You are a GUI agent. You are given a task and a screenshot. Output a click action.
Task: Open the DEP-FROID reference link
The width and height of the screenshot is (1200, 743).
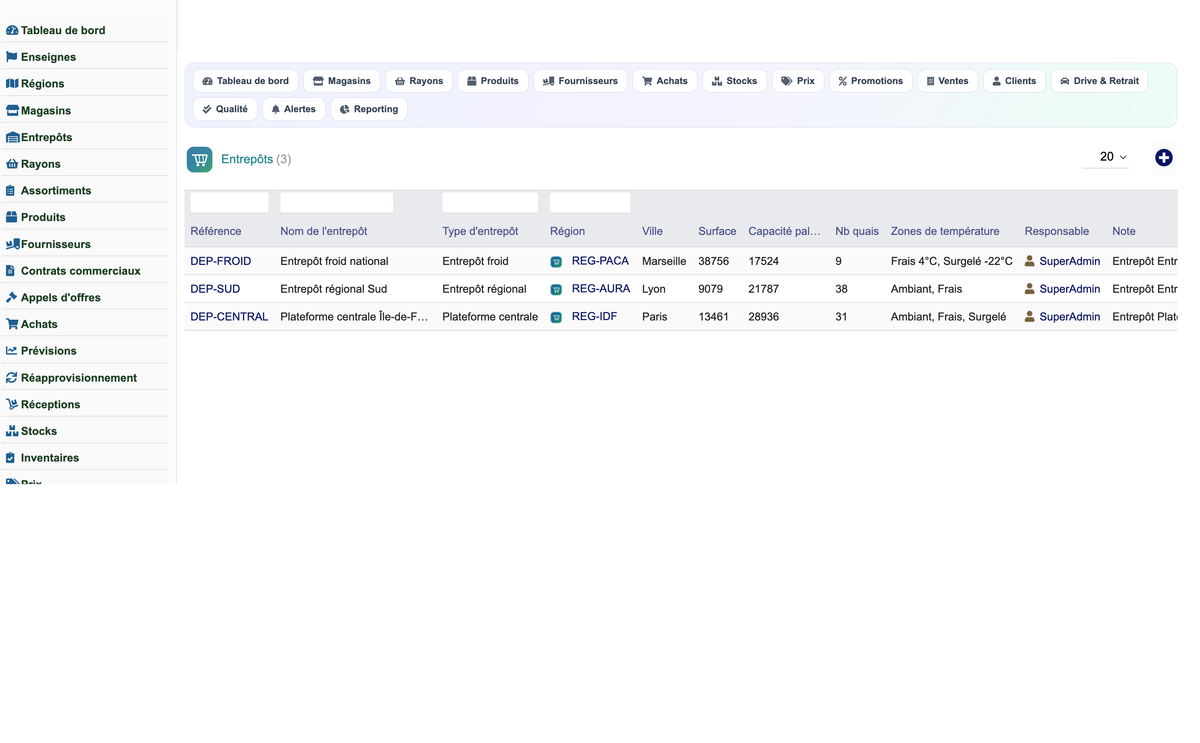(x=221, y=261)
